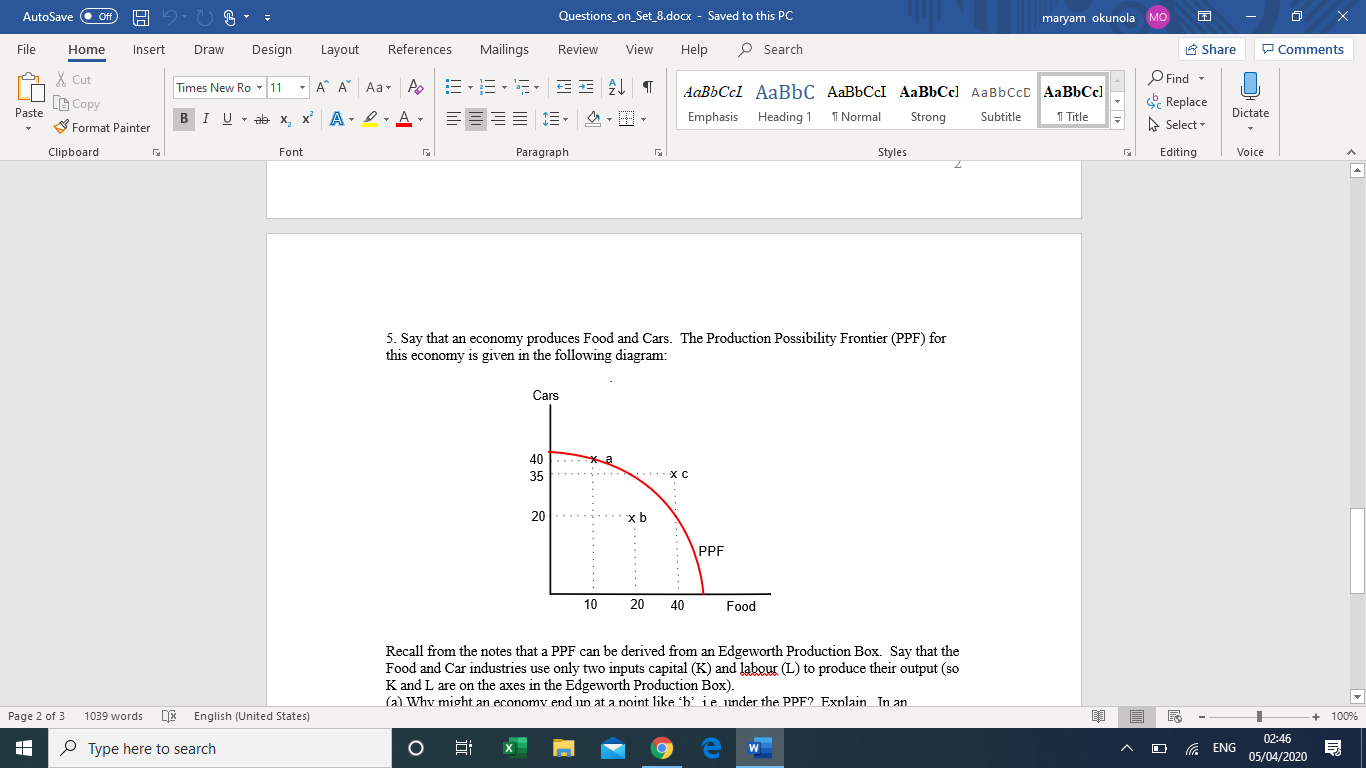The width and height of the screenshot is (1366, 768).
Task: Toggle the AutoSave switch
Action: pos(98,16)
